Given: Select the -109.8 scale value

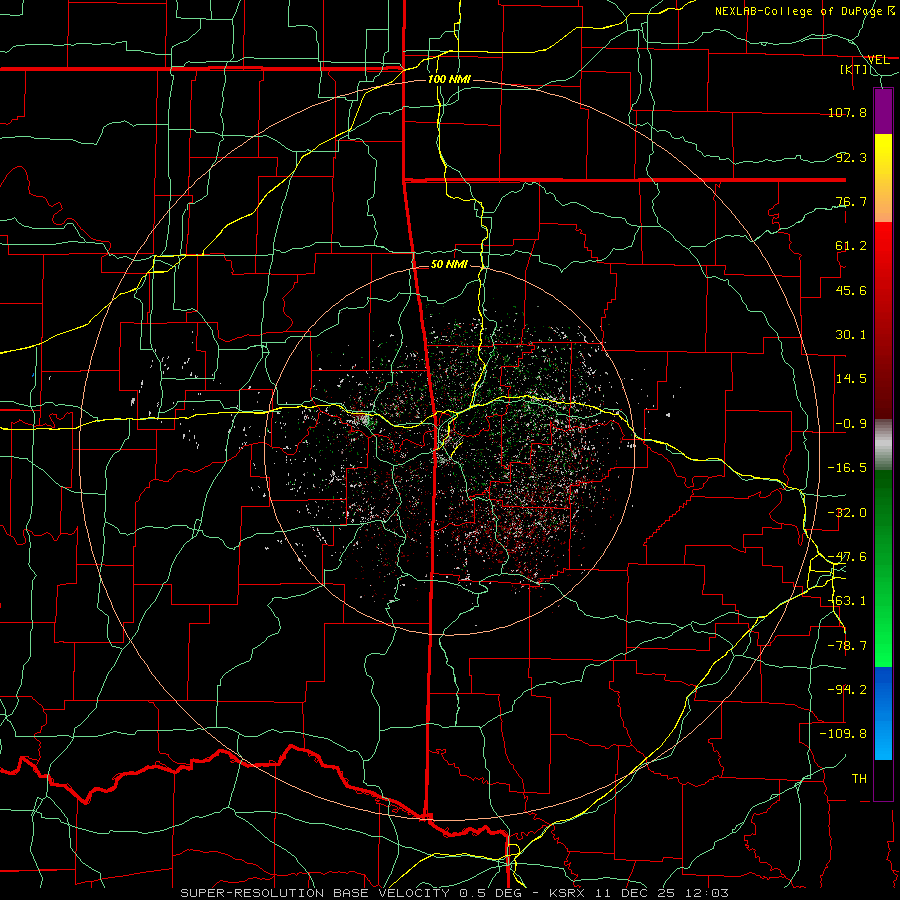Looking at the screenshot, I should click(x=843, y=734).
